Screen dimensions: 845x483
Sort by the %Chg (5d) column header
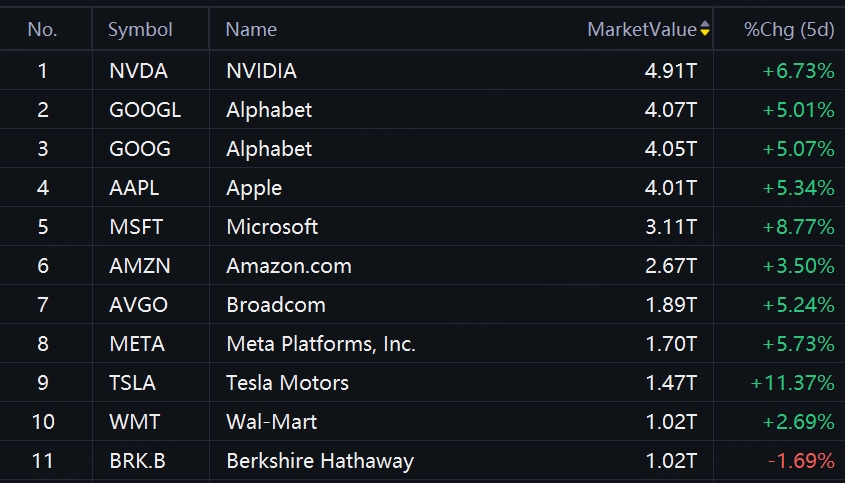pos(789,29)
